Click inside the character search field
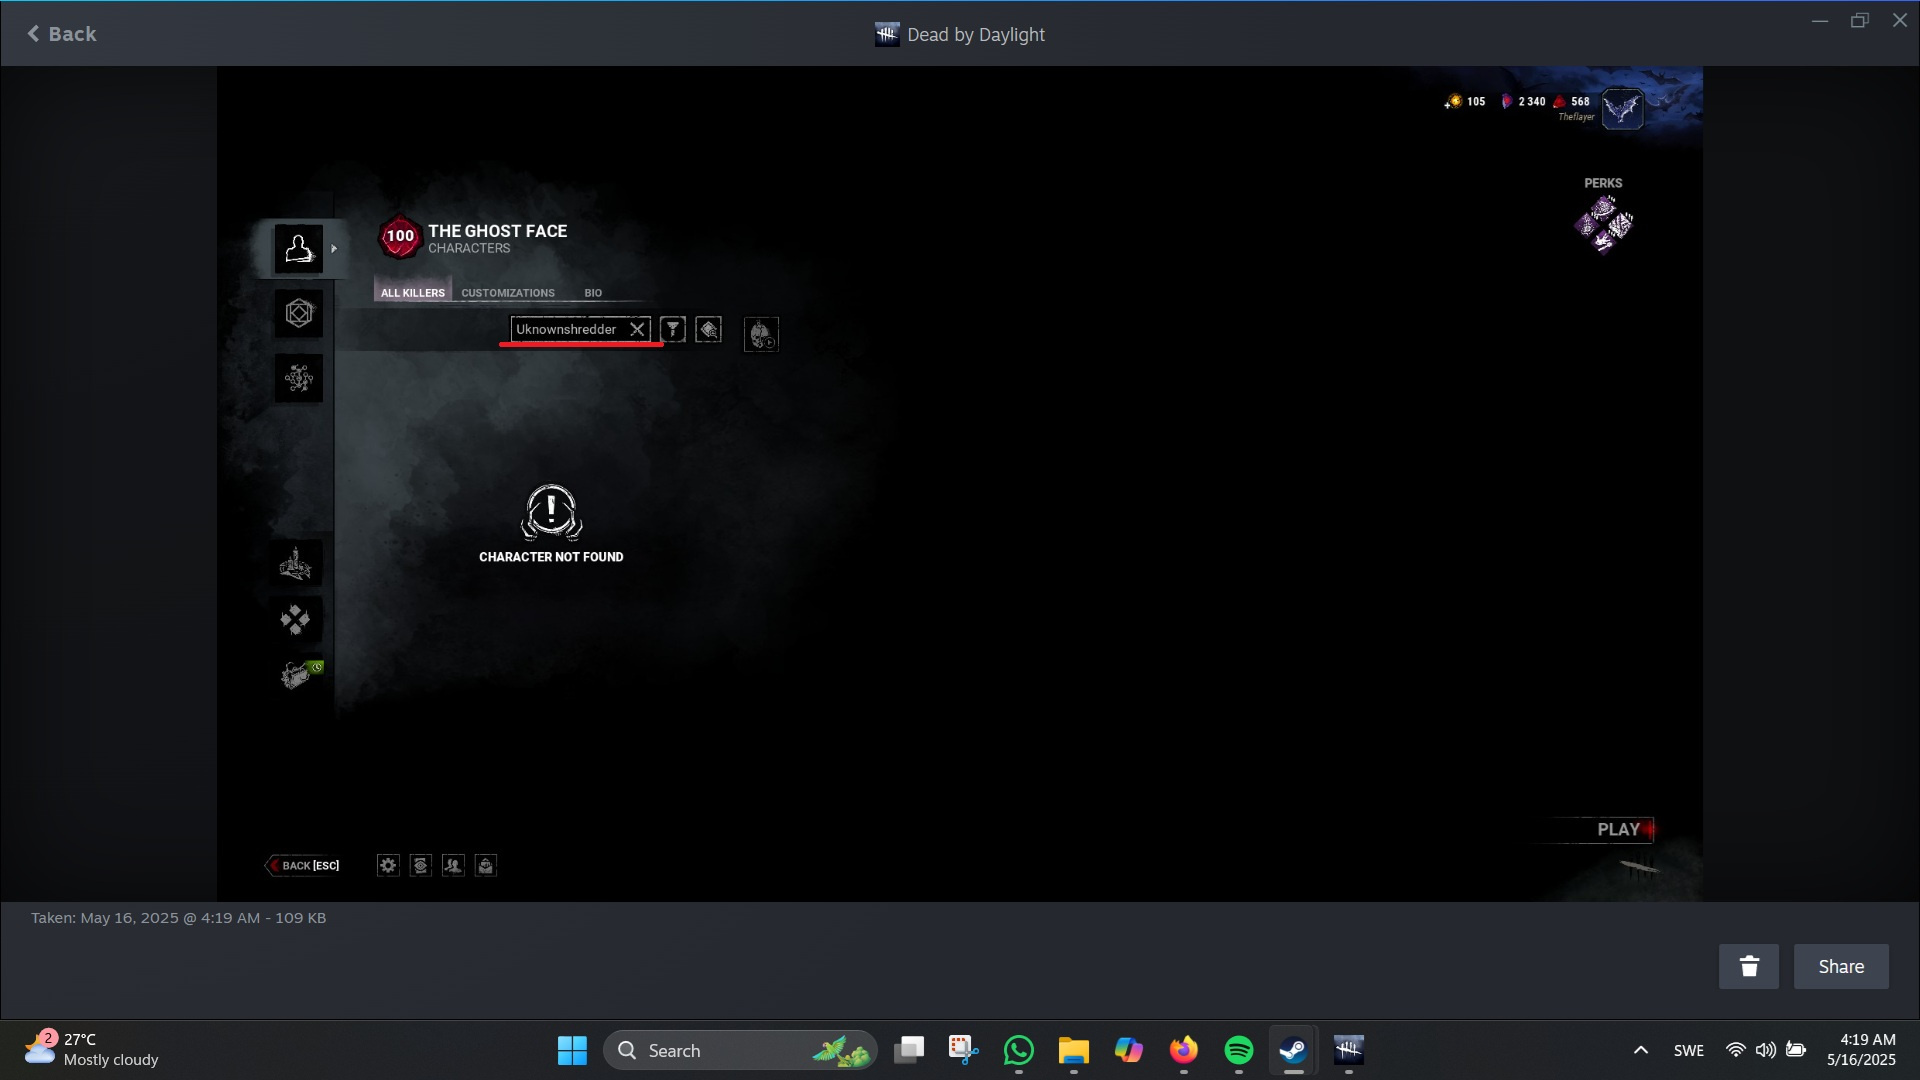The width and height of the screenshot is (1920, 1080). click(567, 329)
